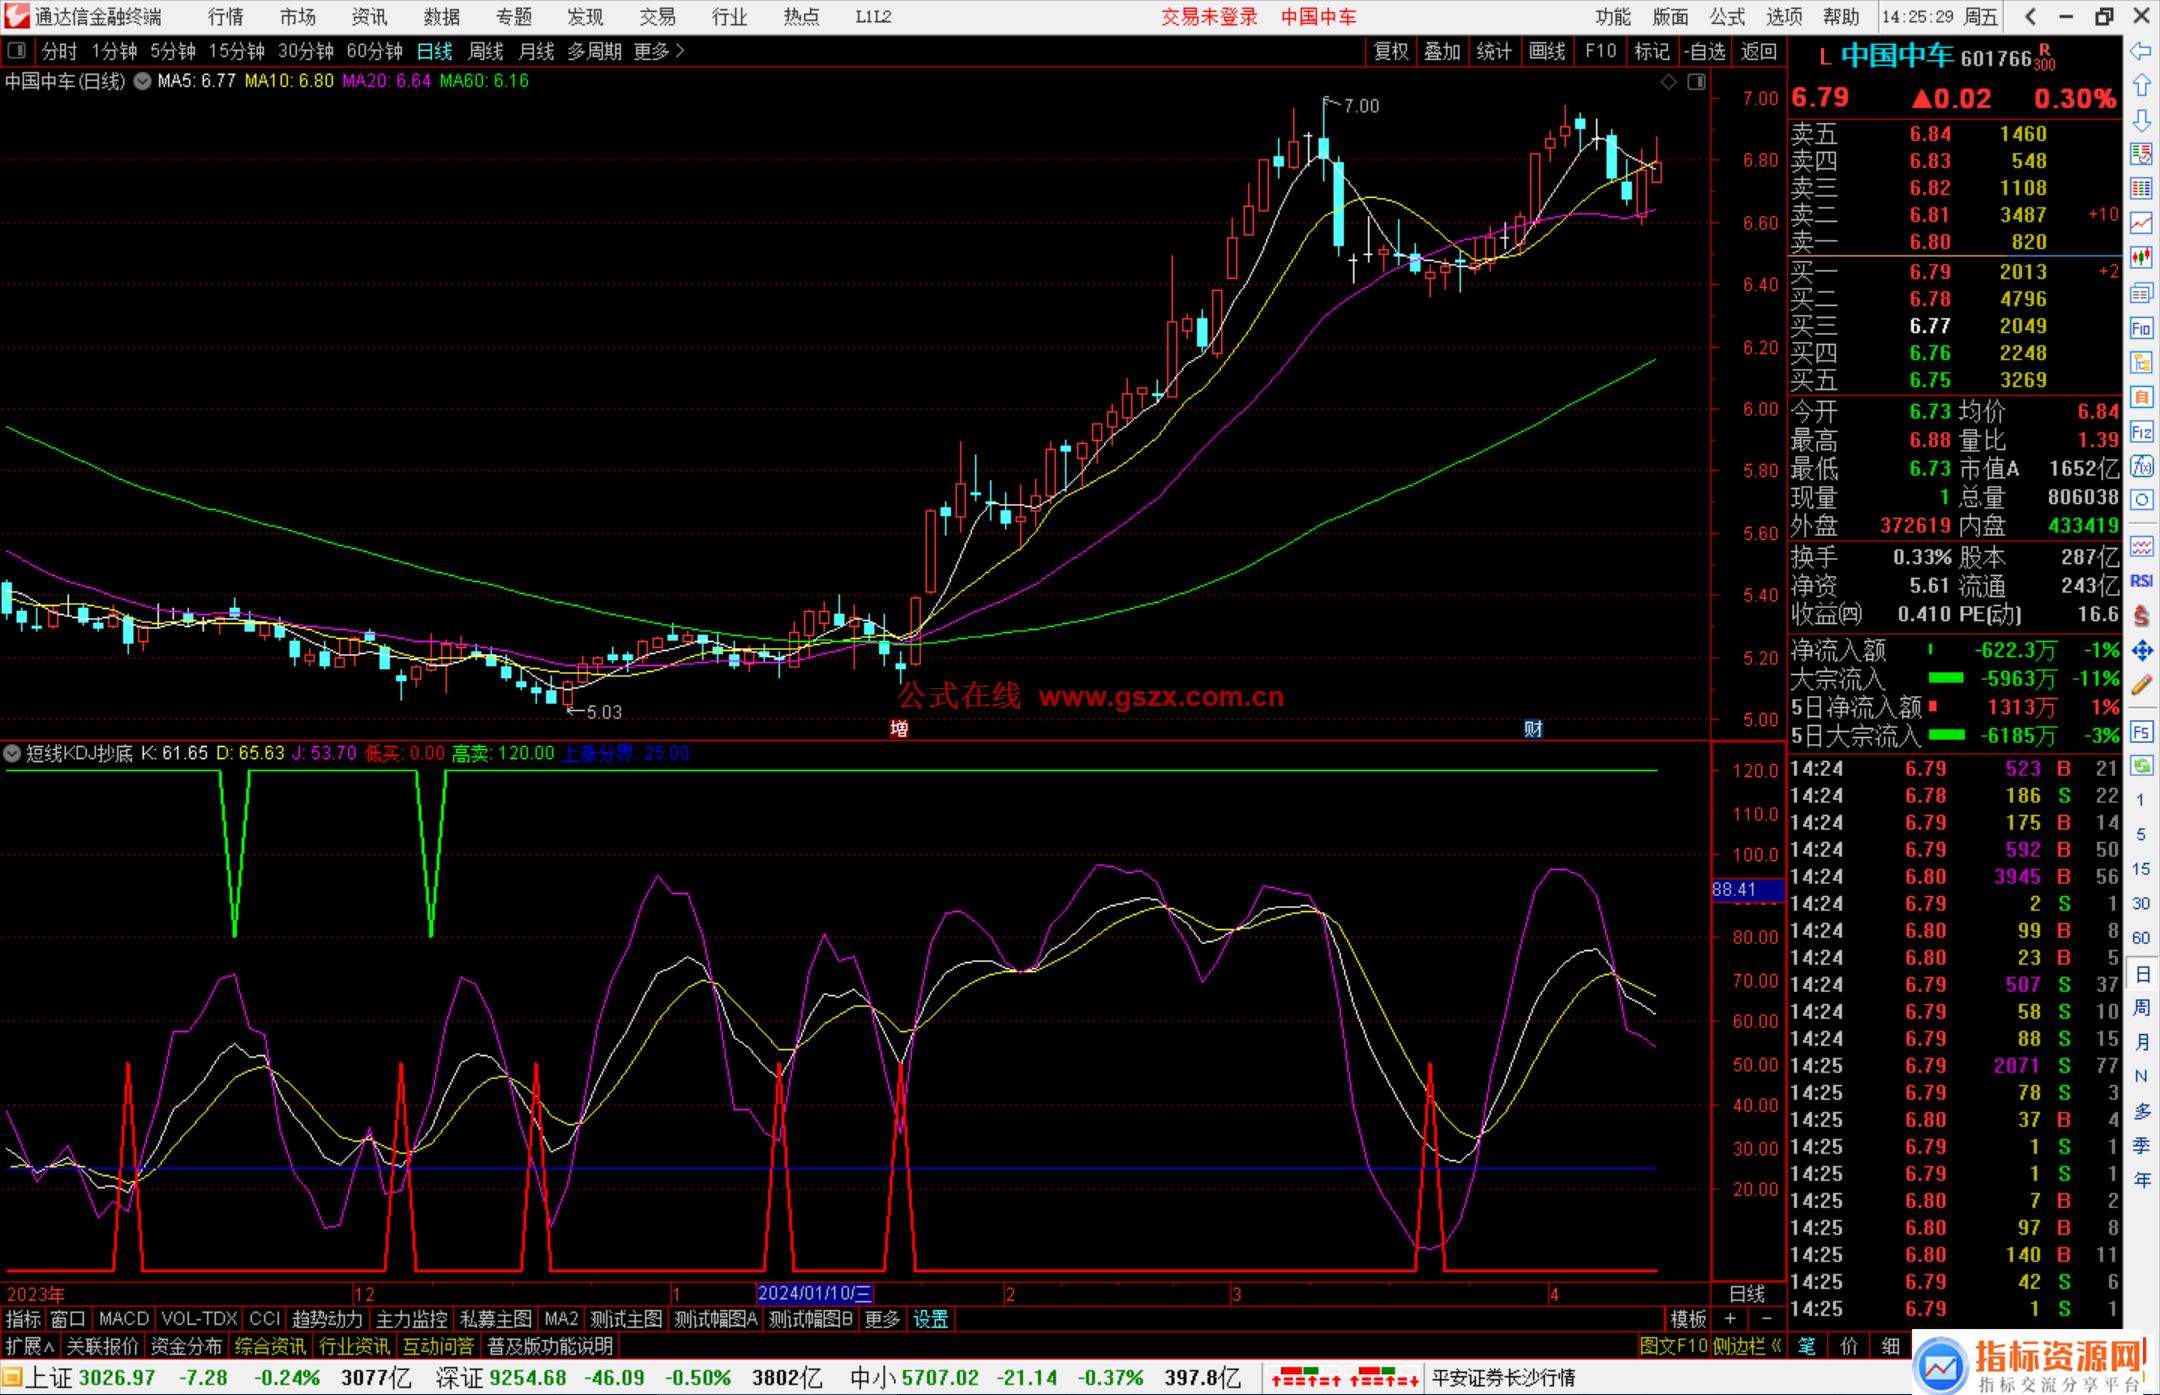
Task: Switch to the VOL-TDX indicator tab
Action: 199,1319
